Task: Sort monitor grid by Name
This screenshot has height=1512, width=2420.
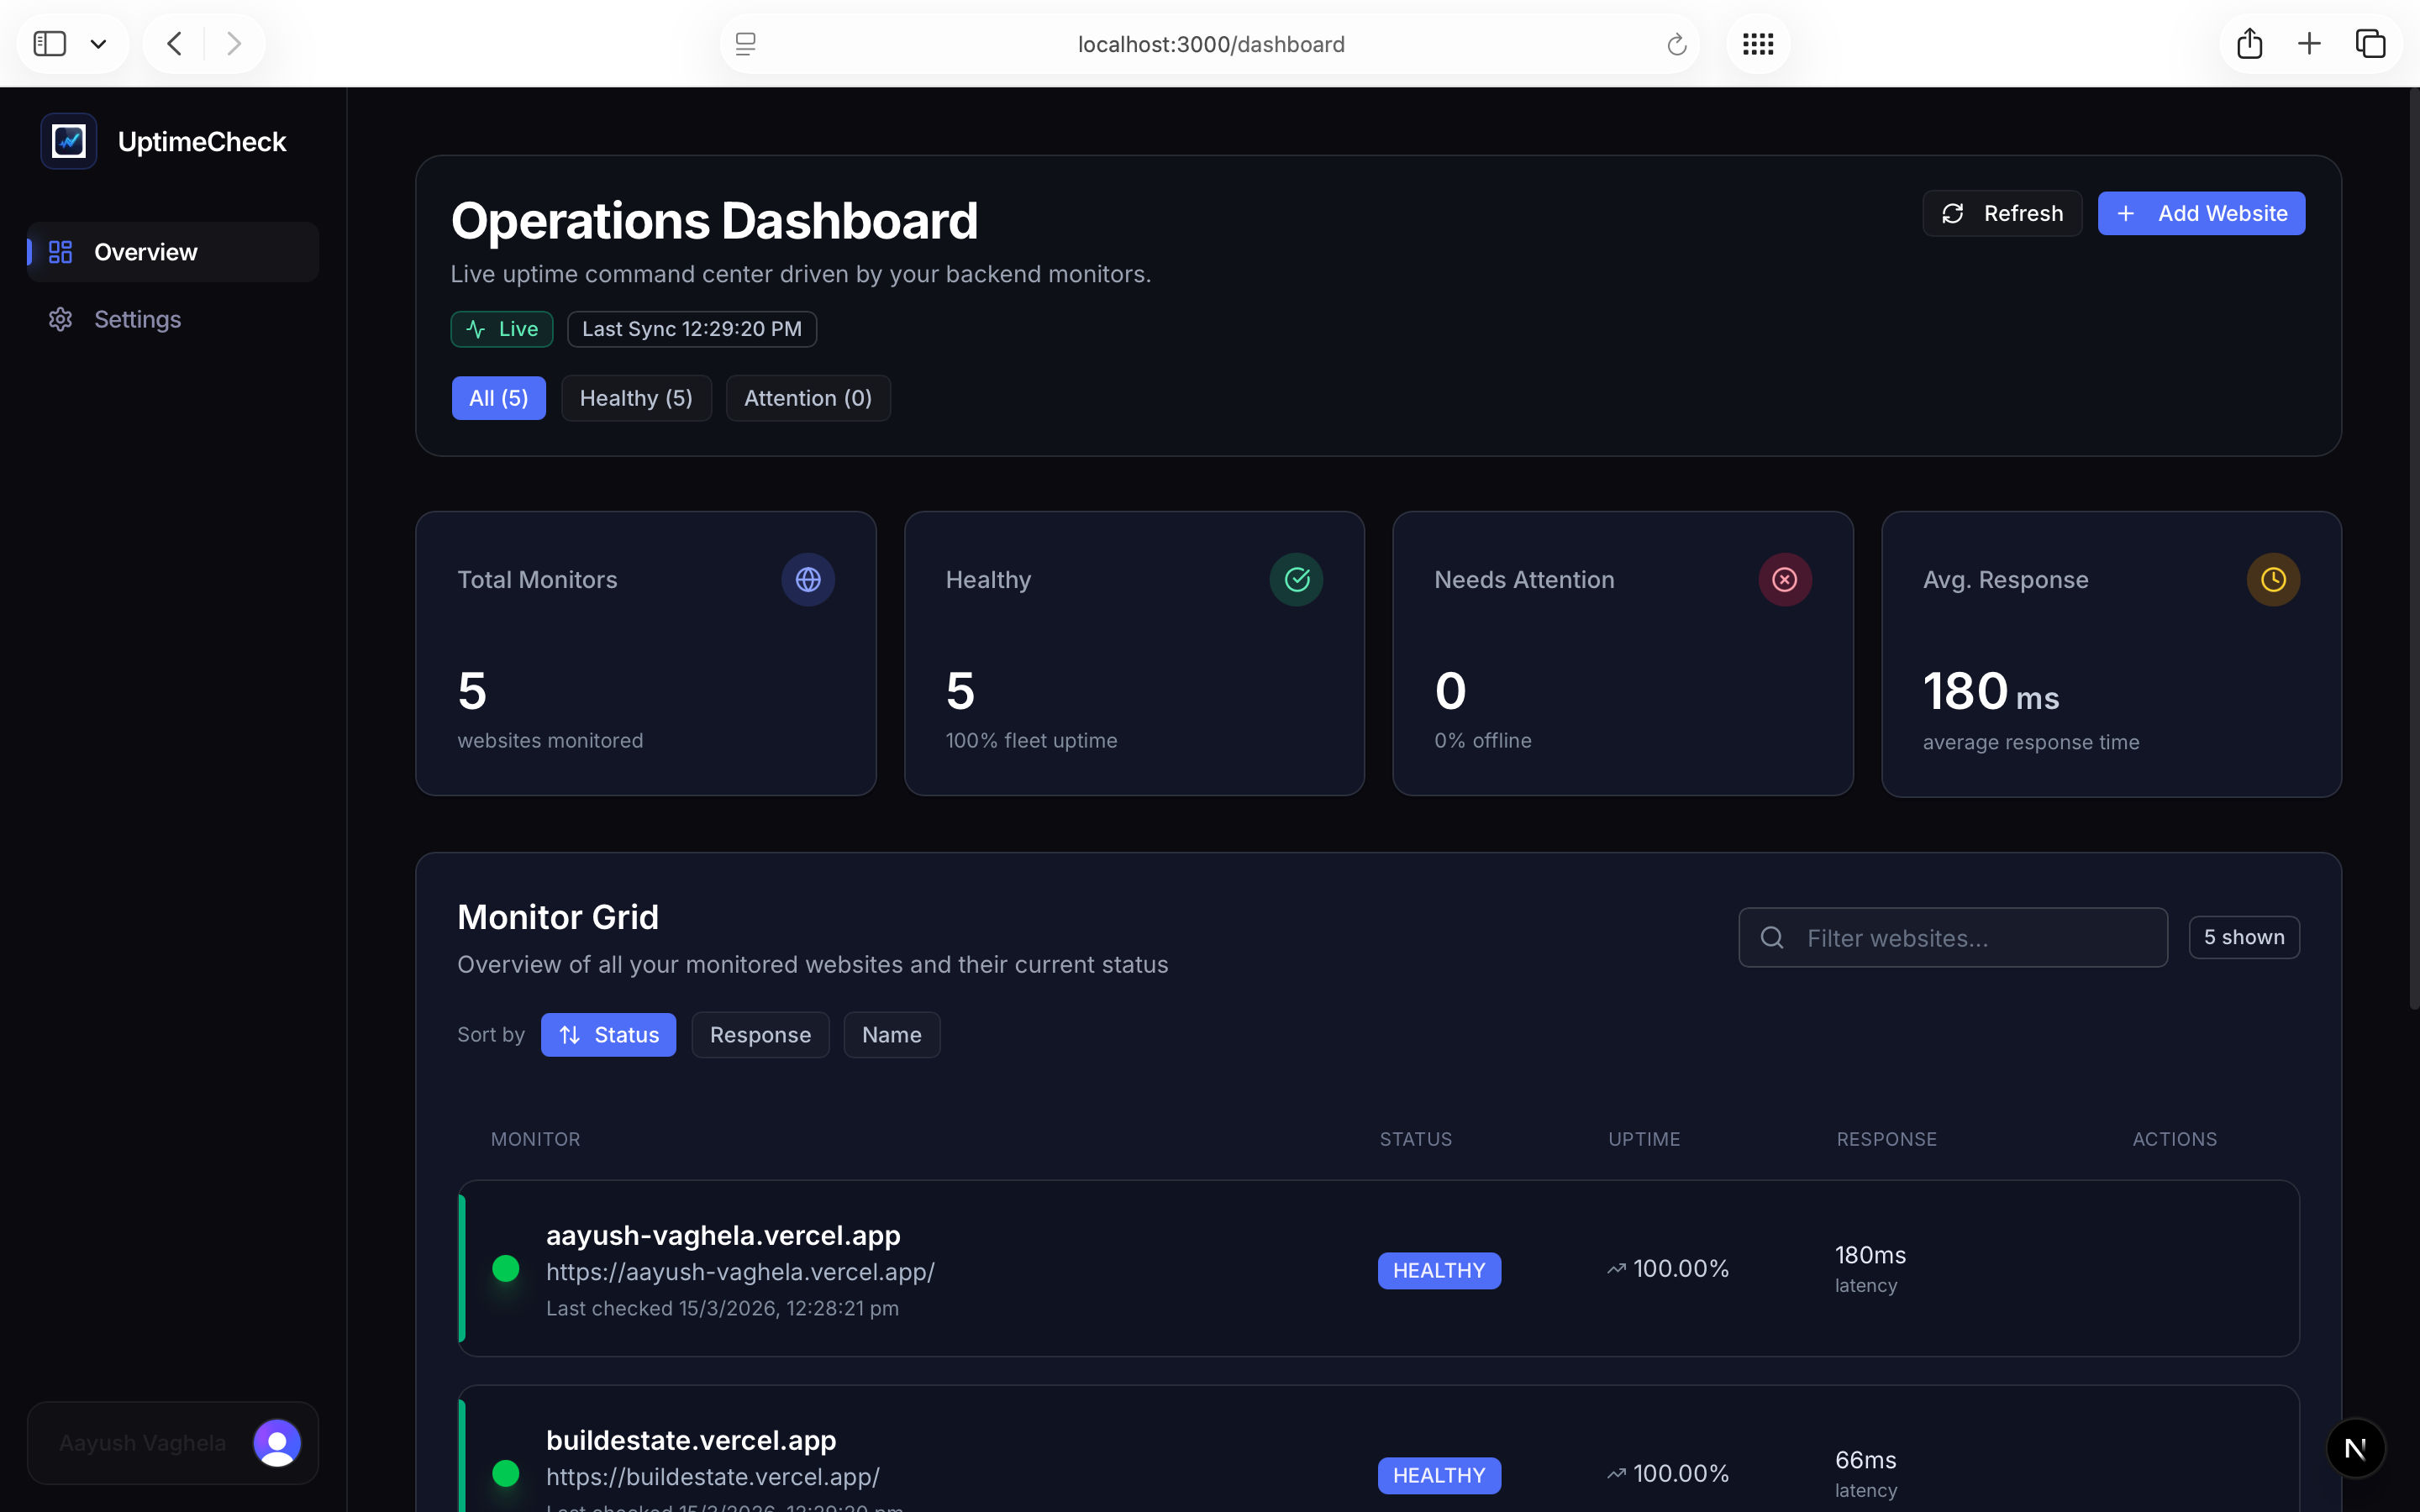Action: (891, 1035)
